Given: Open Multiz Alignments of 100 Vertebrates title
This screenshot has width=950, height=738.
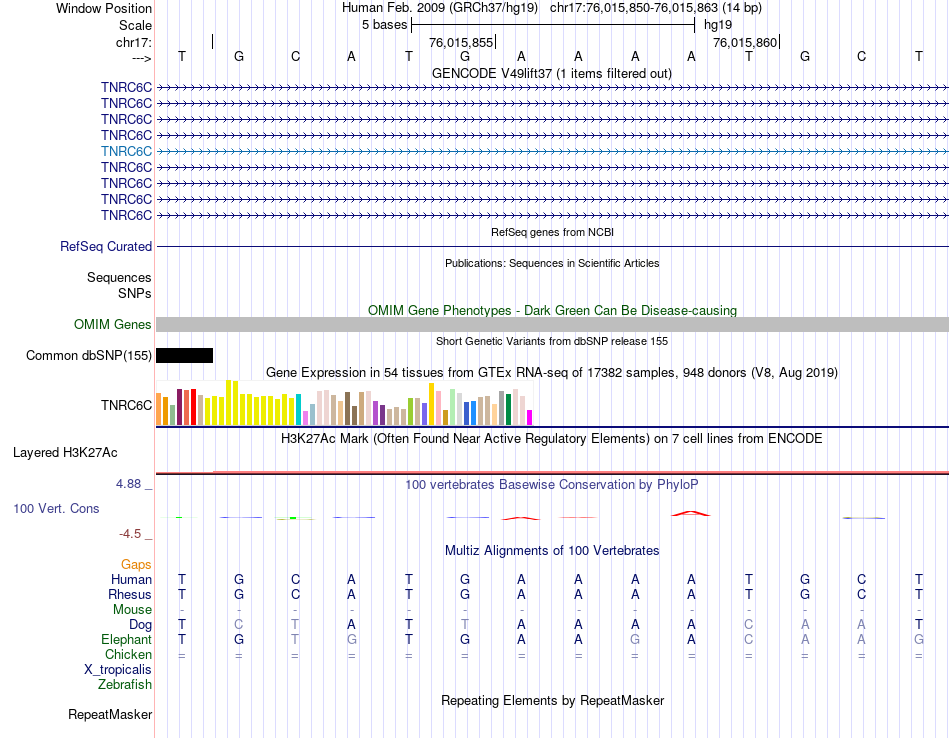Looking at the screenshot, I should [552, 551].
